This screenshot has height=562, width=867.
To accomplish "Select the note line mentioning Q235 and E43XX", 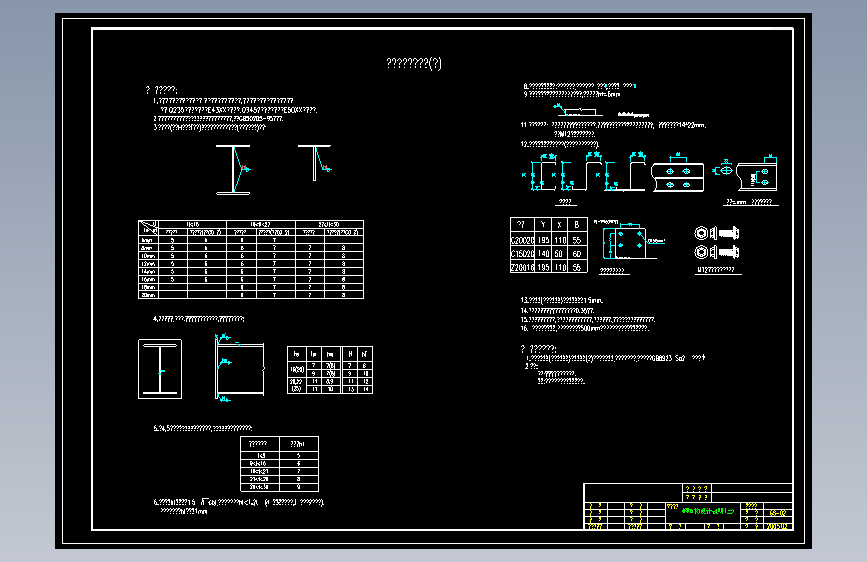I will [x=238, y=110].
